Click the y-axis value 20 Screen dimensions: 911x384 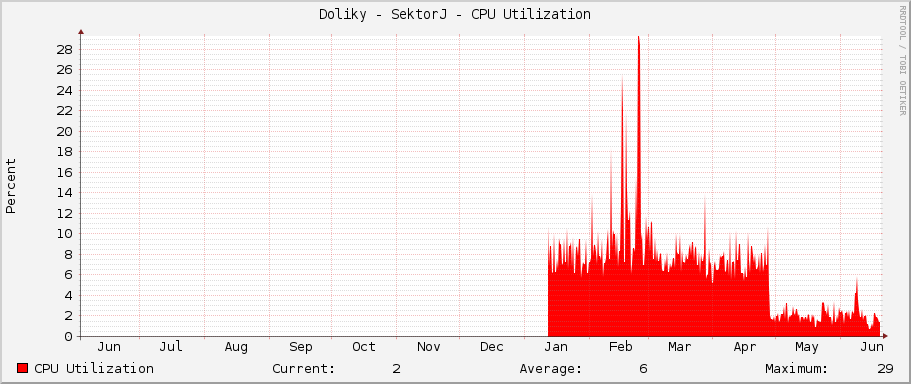65,131
